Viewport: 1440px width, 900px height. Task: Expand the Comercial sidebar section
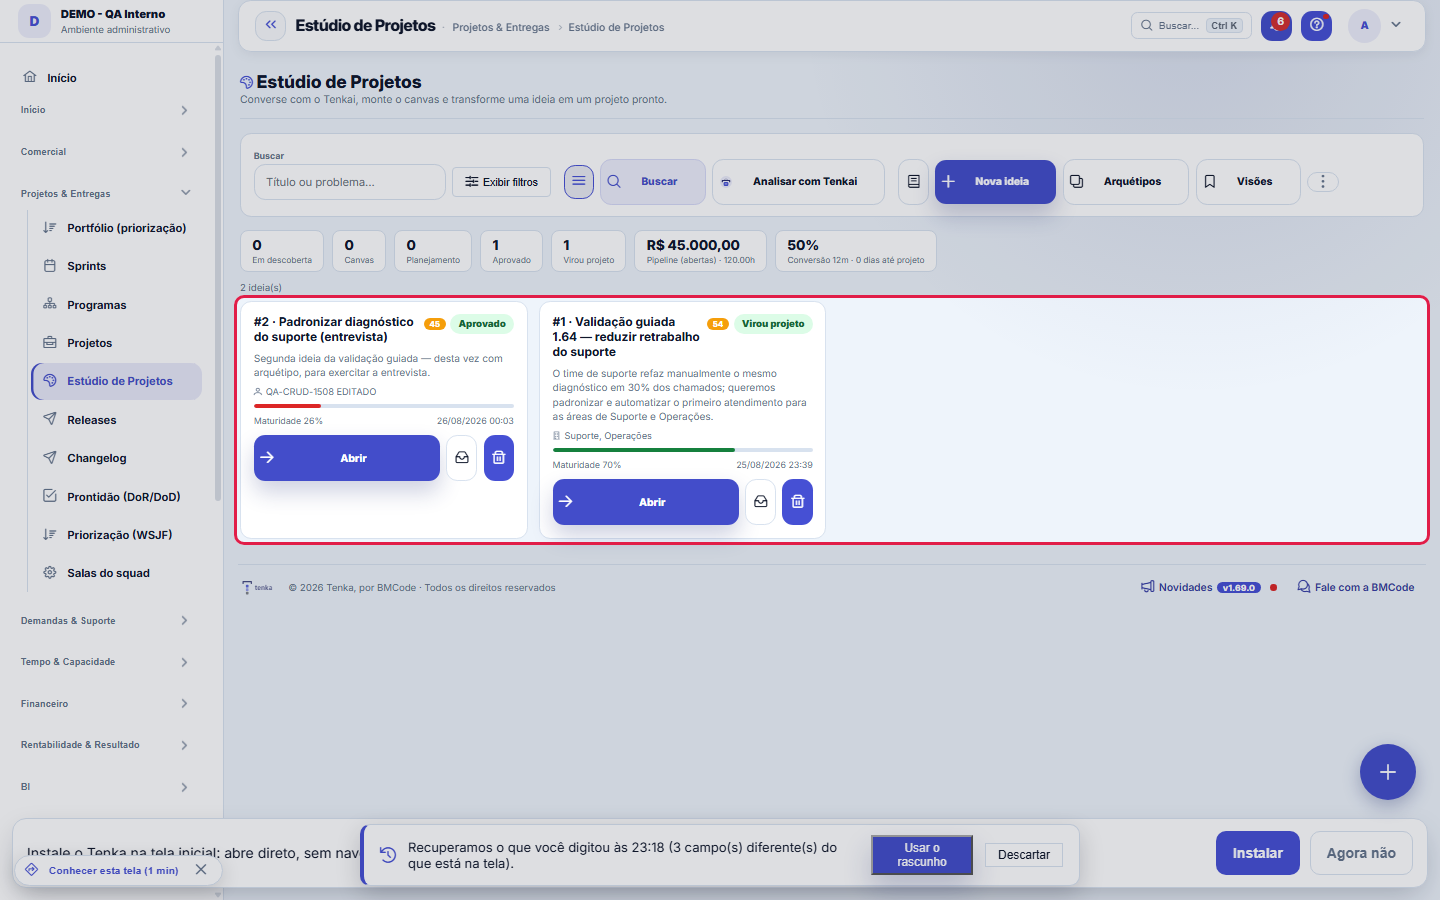(x=105, y=152)
